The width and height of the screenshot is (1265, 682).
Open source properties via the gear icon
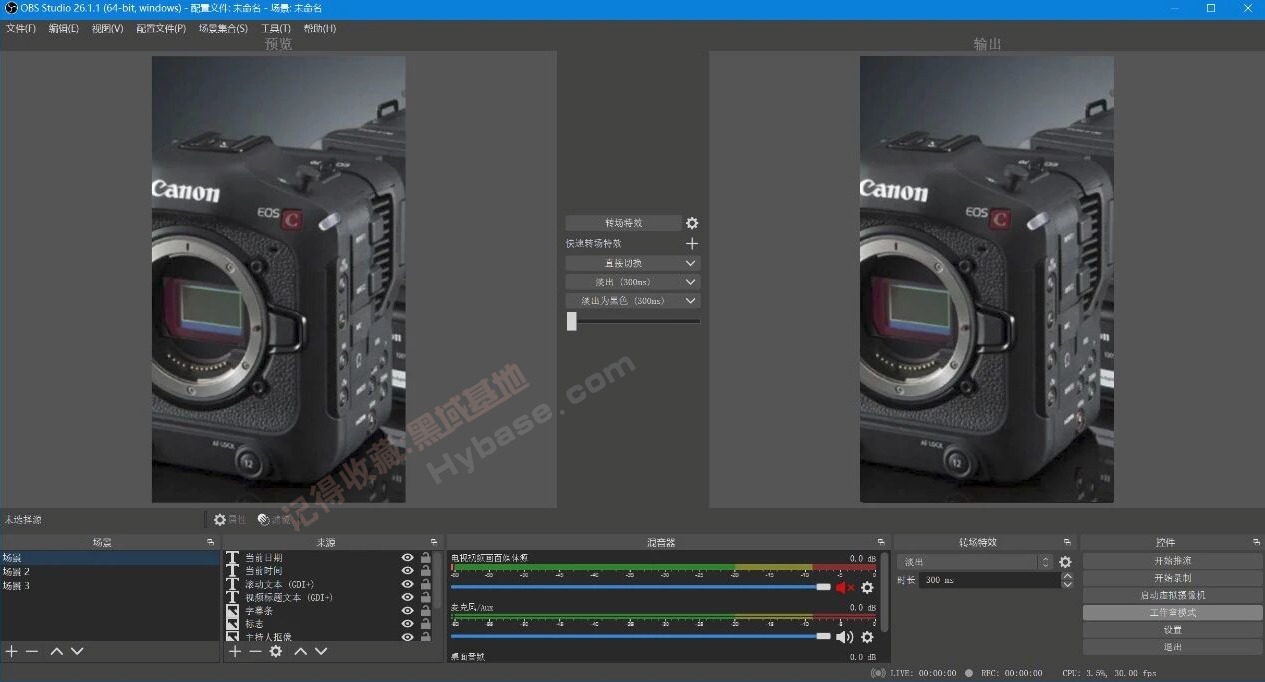276,651
